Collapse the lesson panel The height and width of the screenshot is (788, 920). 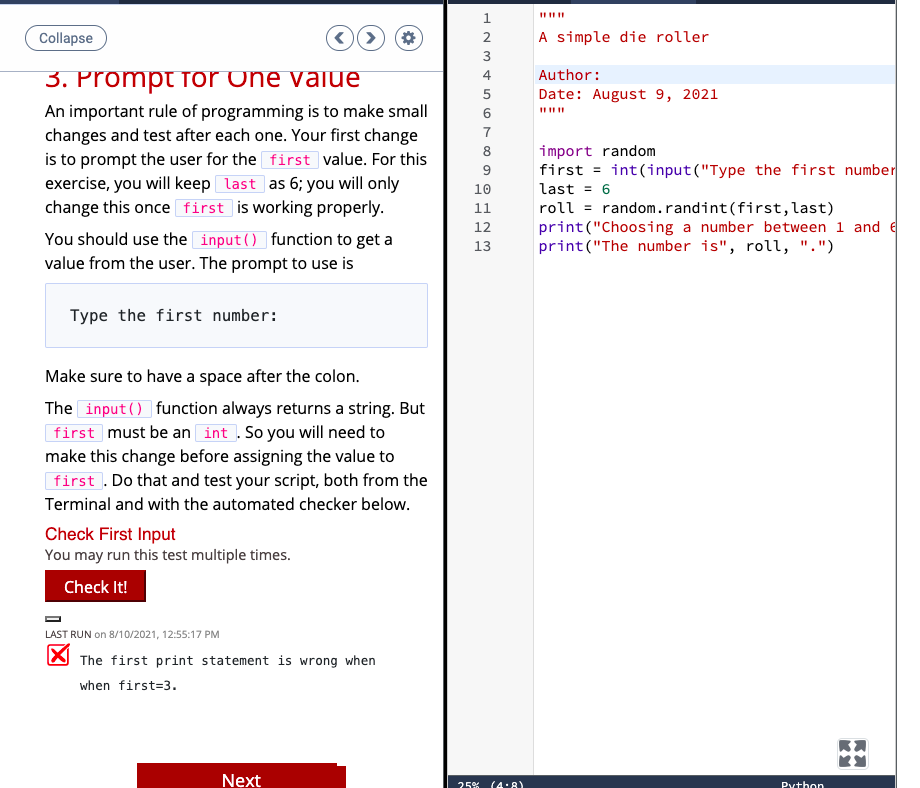[x=65, y=38]
